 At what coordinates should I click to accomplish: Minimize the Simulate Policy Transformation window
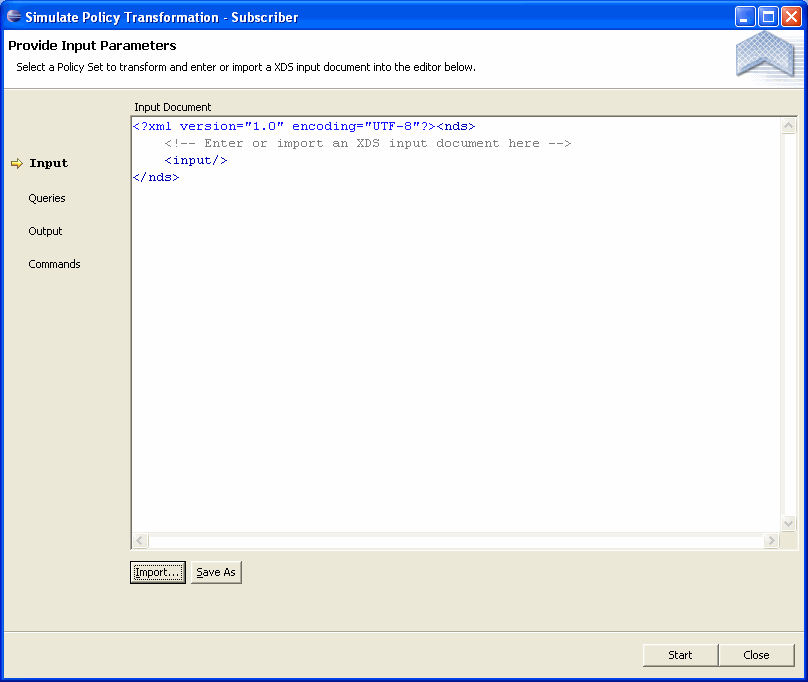[x=745, y=16]
